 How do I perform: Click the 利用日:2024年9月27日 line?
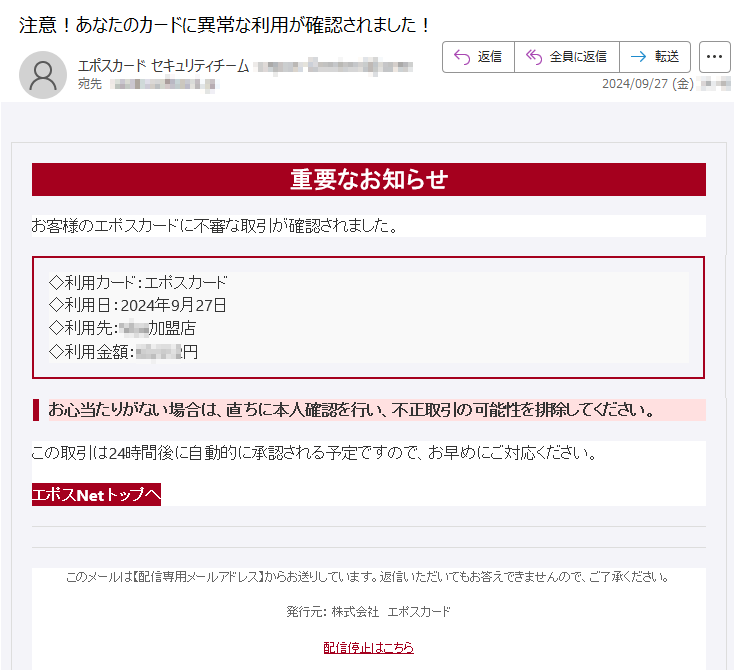click(x=138, y=305)
